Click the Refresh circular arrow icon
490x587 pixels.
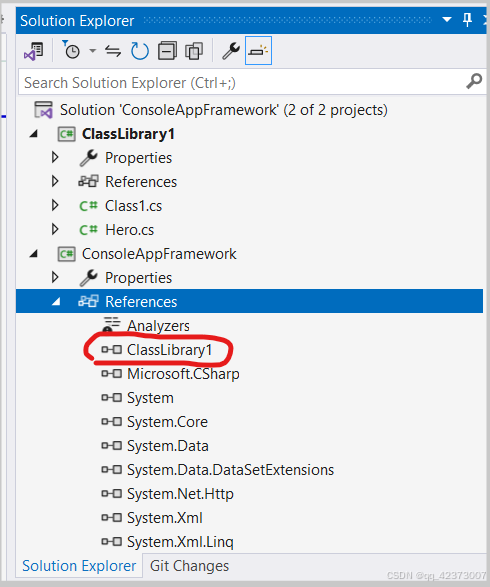coord(140,51)
